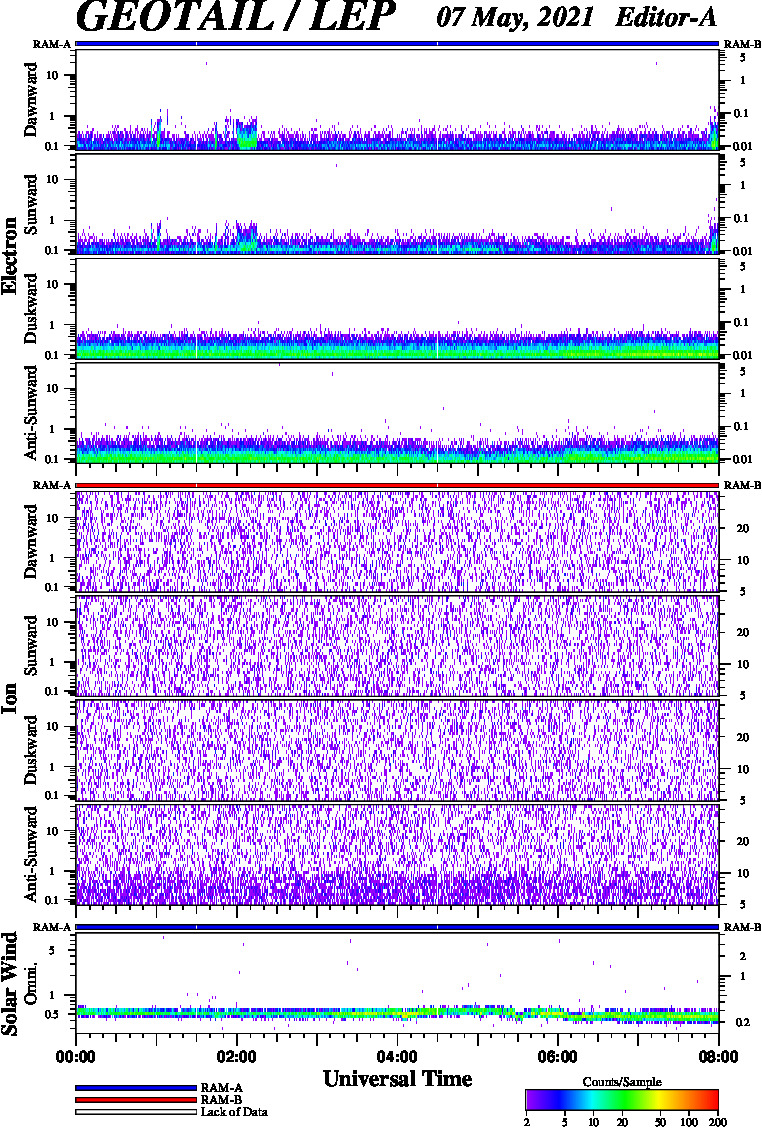Click the 2 label at the color bar start

[527, 1122]
